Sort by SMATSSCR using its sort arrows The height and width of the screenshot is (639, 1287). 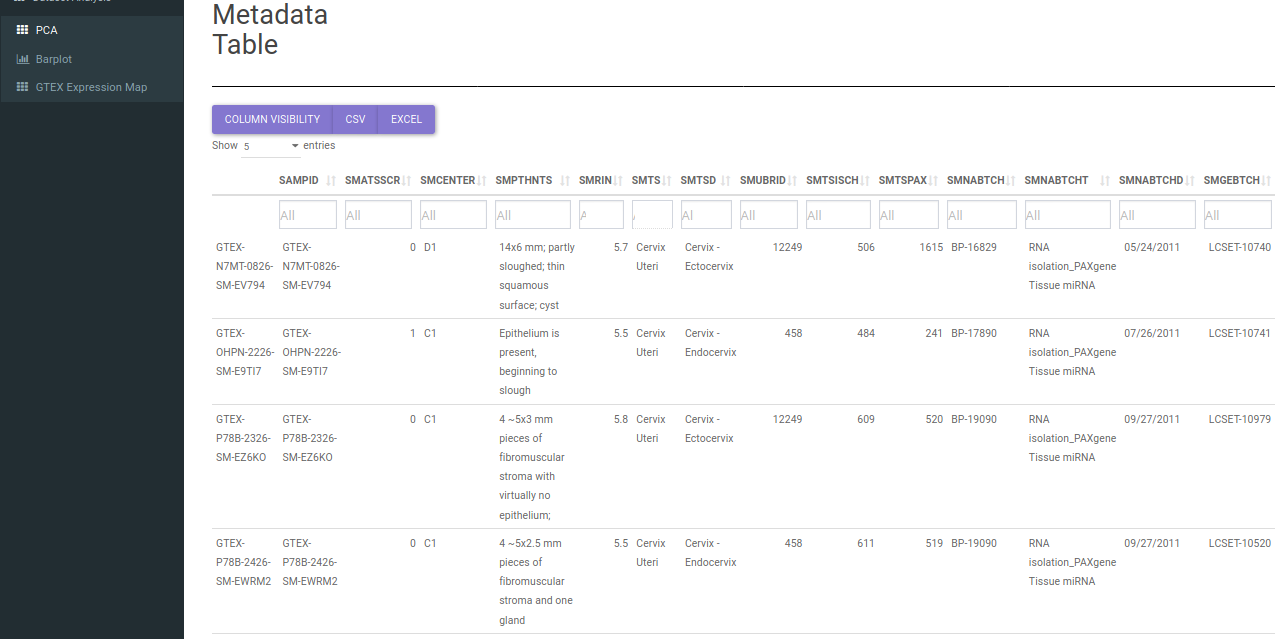406,181
